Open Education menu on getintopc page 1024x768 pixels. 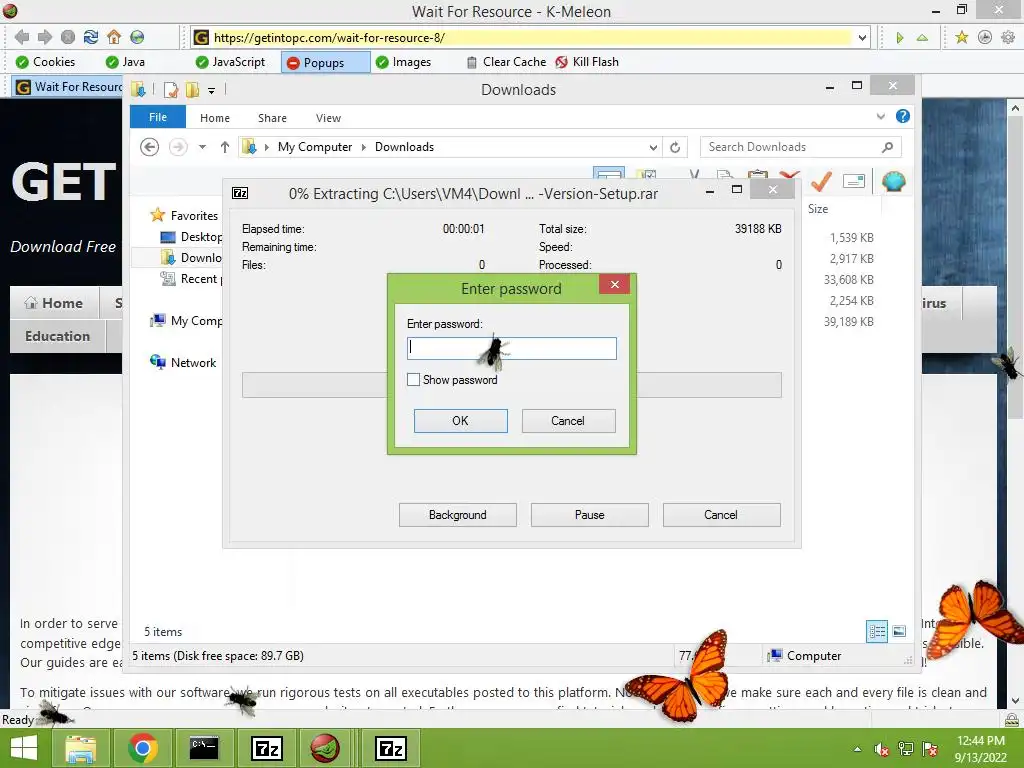point(57,336)
